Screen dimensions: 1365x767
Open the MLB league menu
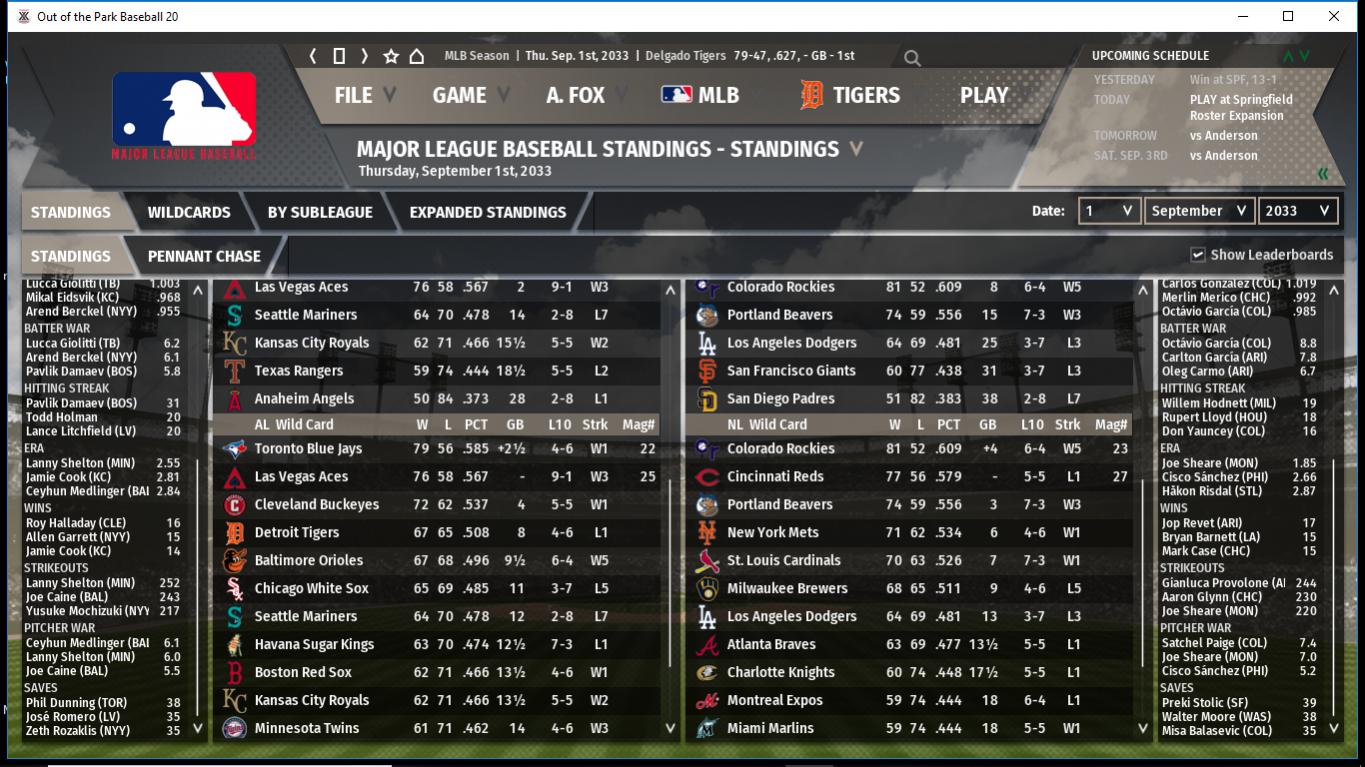700,95
